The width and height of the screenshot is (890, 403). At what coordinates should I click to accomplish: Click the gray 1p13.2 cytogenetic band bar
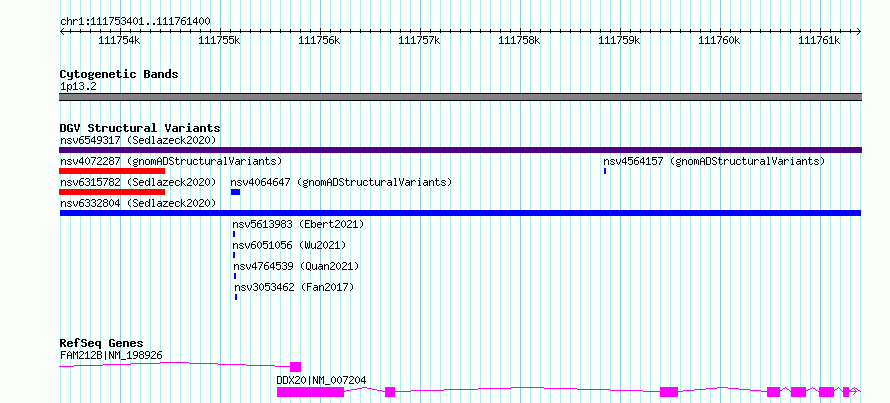[460, 96]
